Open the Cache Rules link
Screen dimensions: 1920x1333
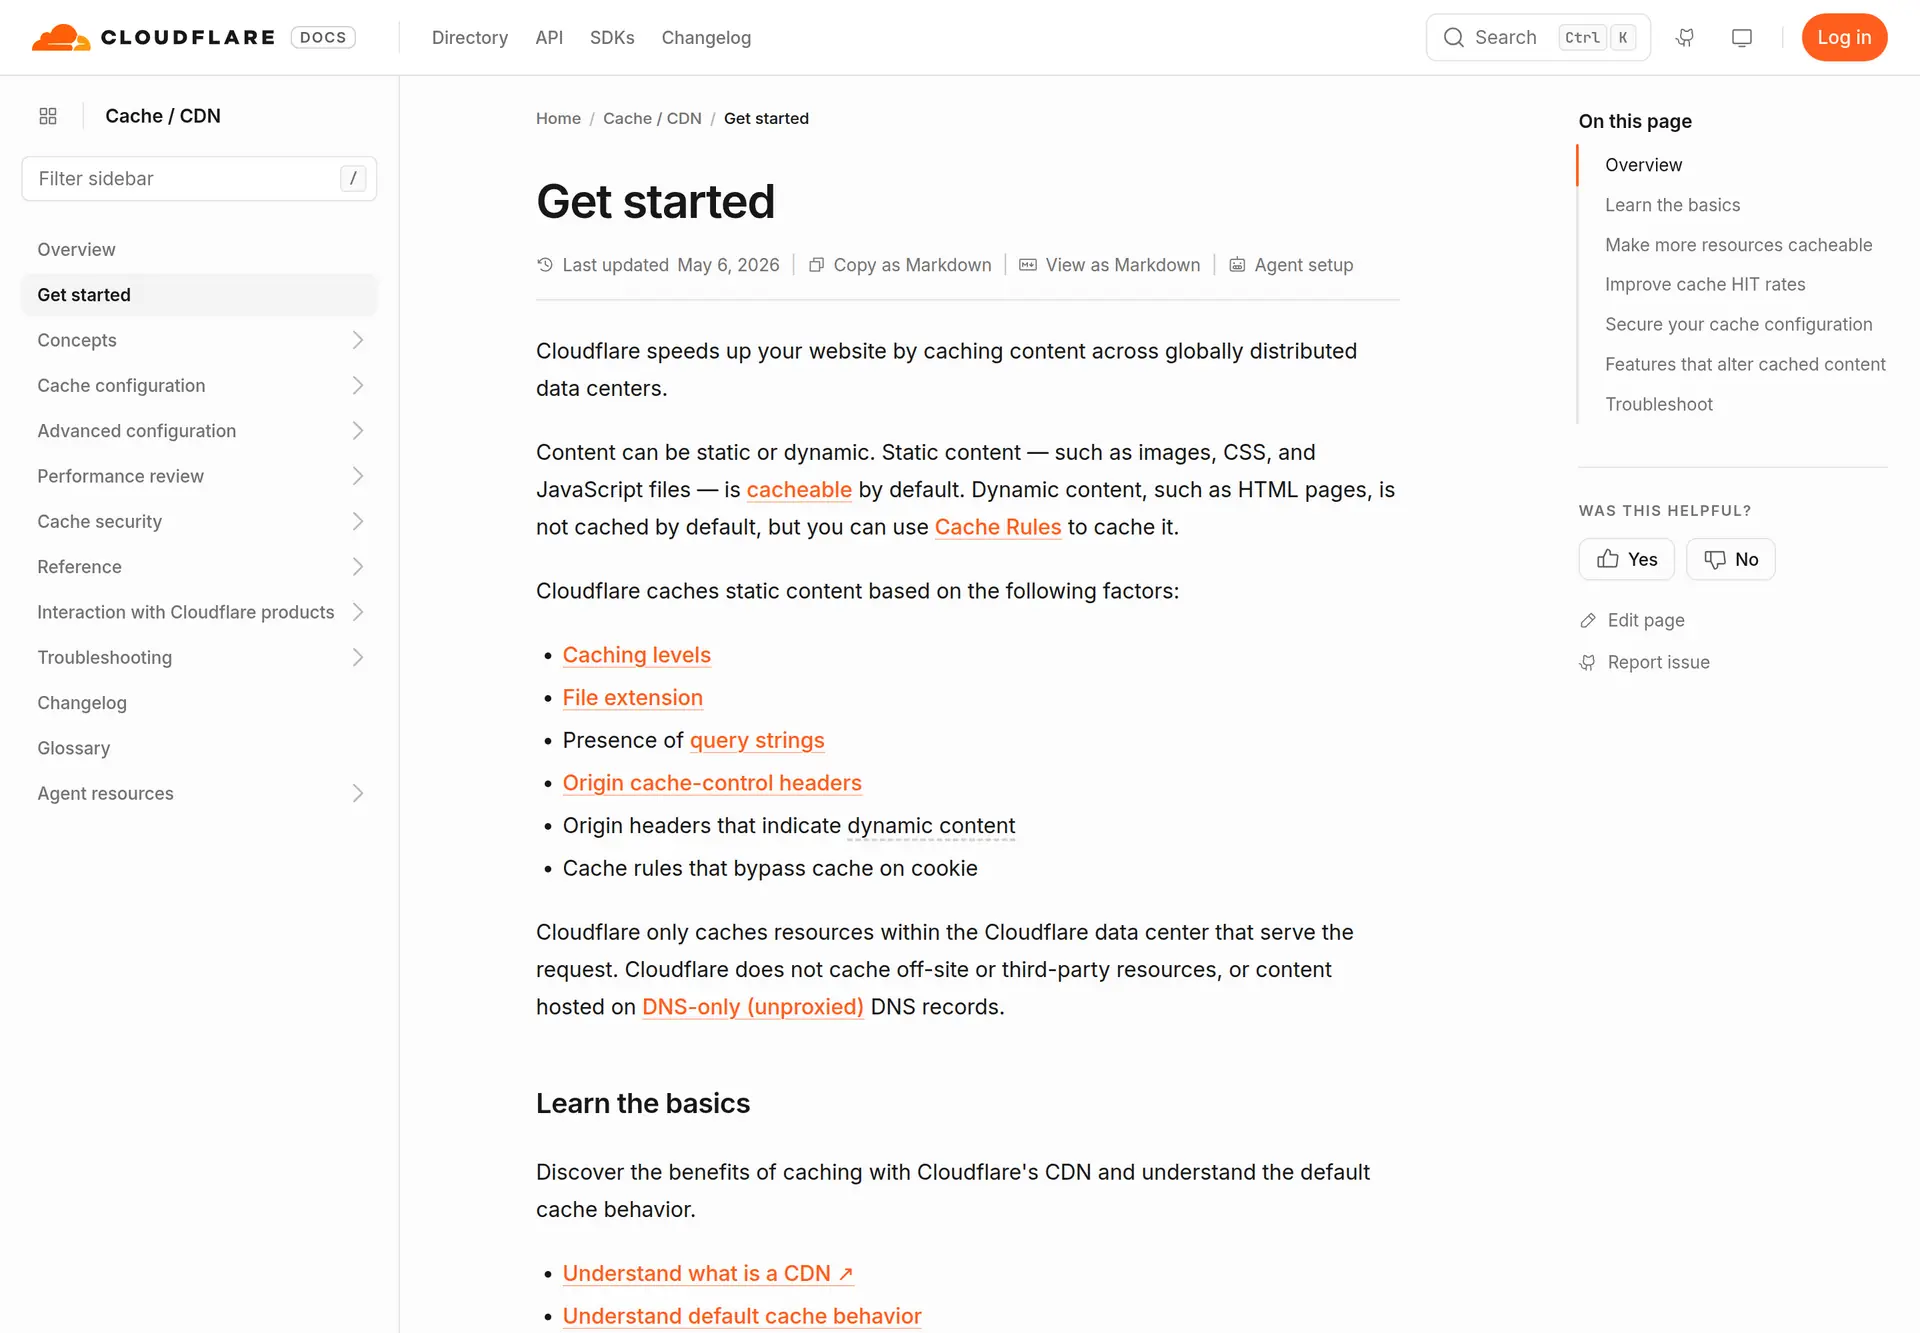pos(998,527)
